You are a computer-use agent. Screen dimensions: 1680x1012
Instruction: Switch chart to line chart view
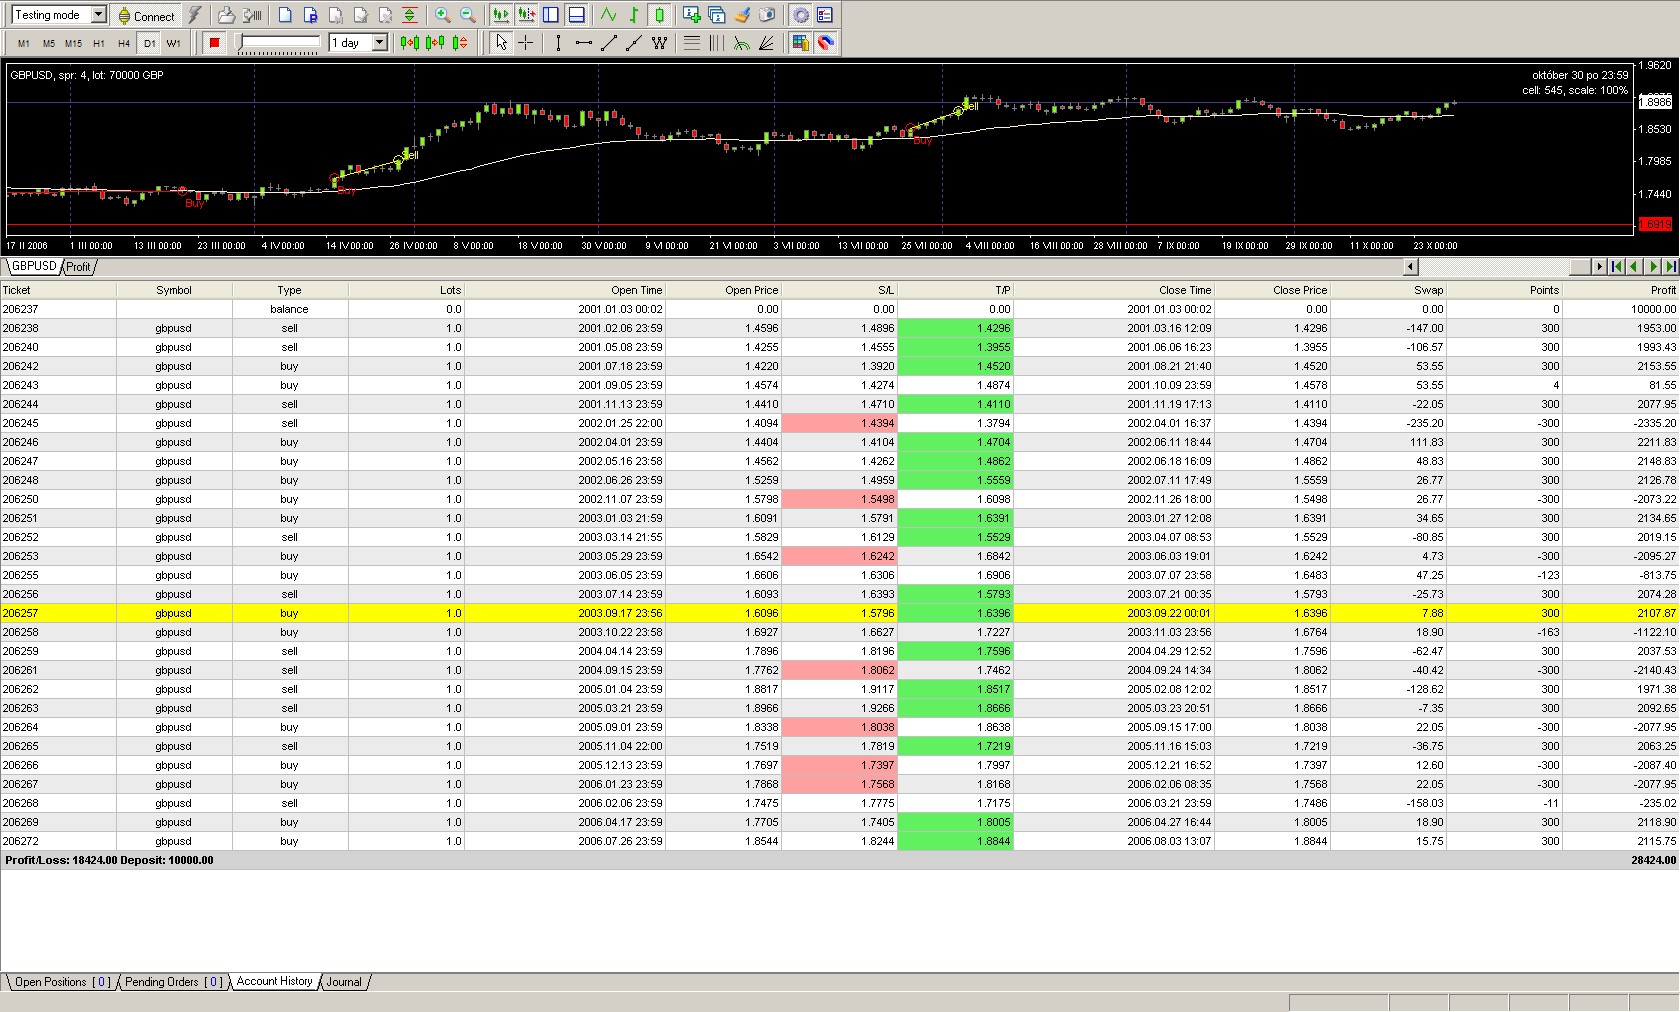point(608,15)
